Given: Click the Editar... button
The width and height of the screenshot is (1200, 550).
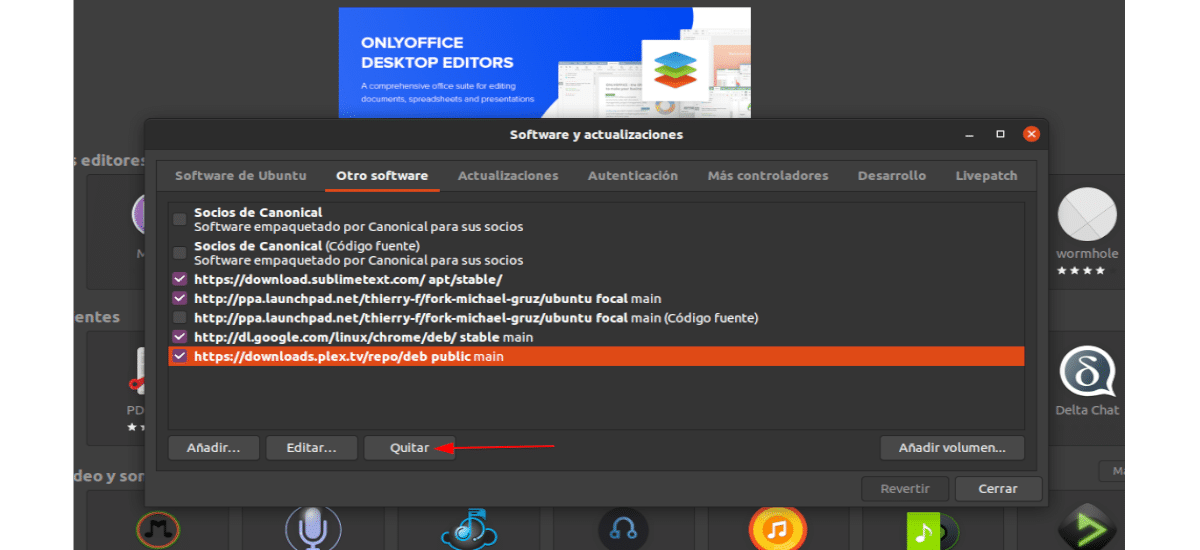Looking at the screenshot, I should (310, 448).
